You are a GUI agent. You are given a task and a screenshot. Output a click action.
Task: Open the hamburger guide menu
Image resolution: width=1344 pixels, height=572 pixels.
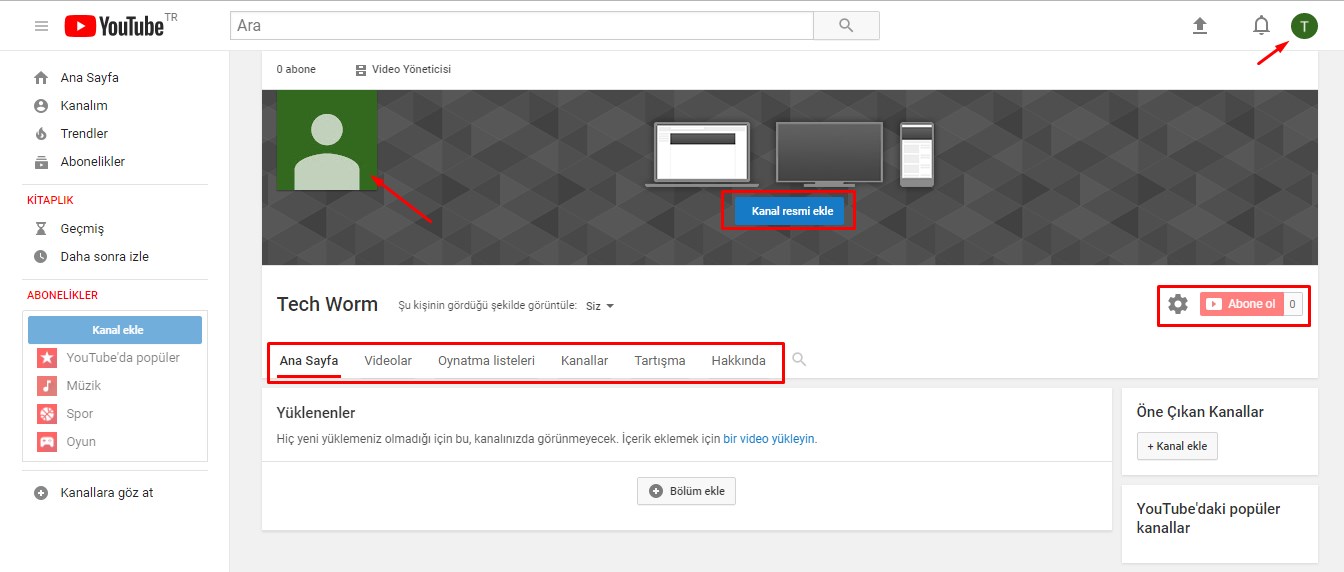pyautogui.click(x=41, y=26)
